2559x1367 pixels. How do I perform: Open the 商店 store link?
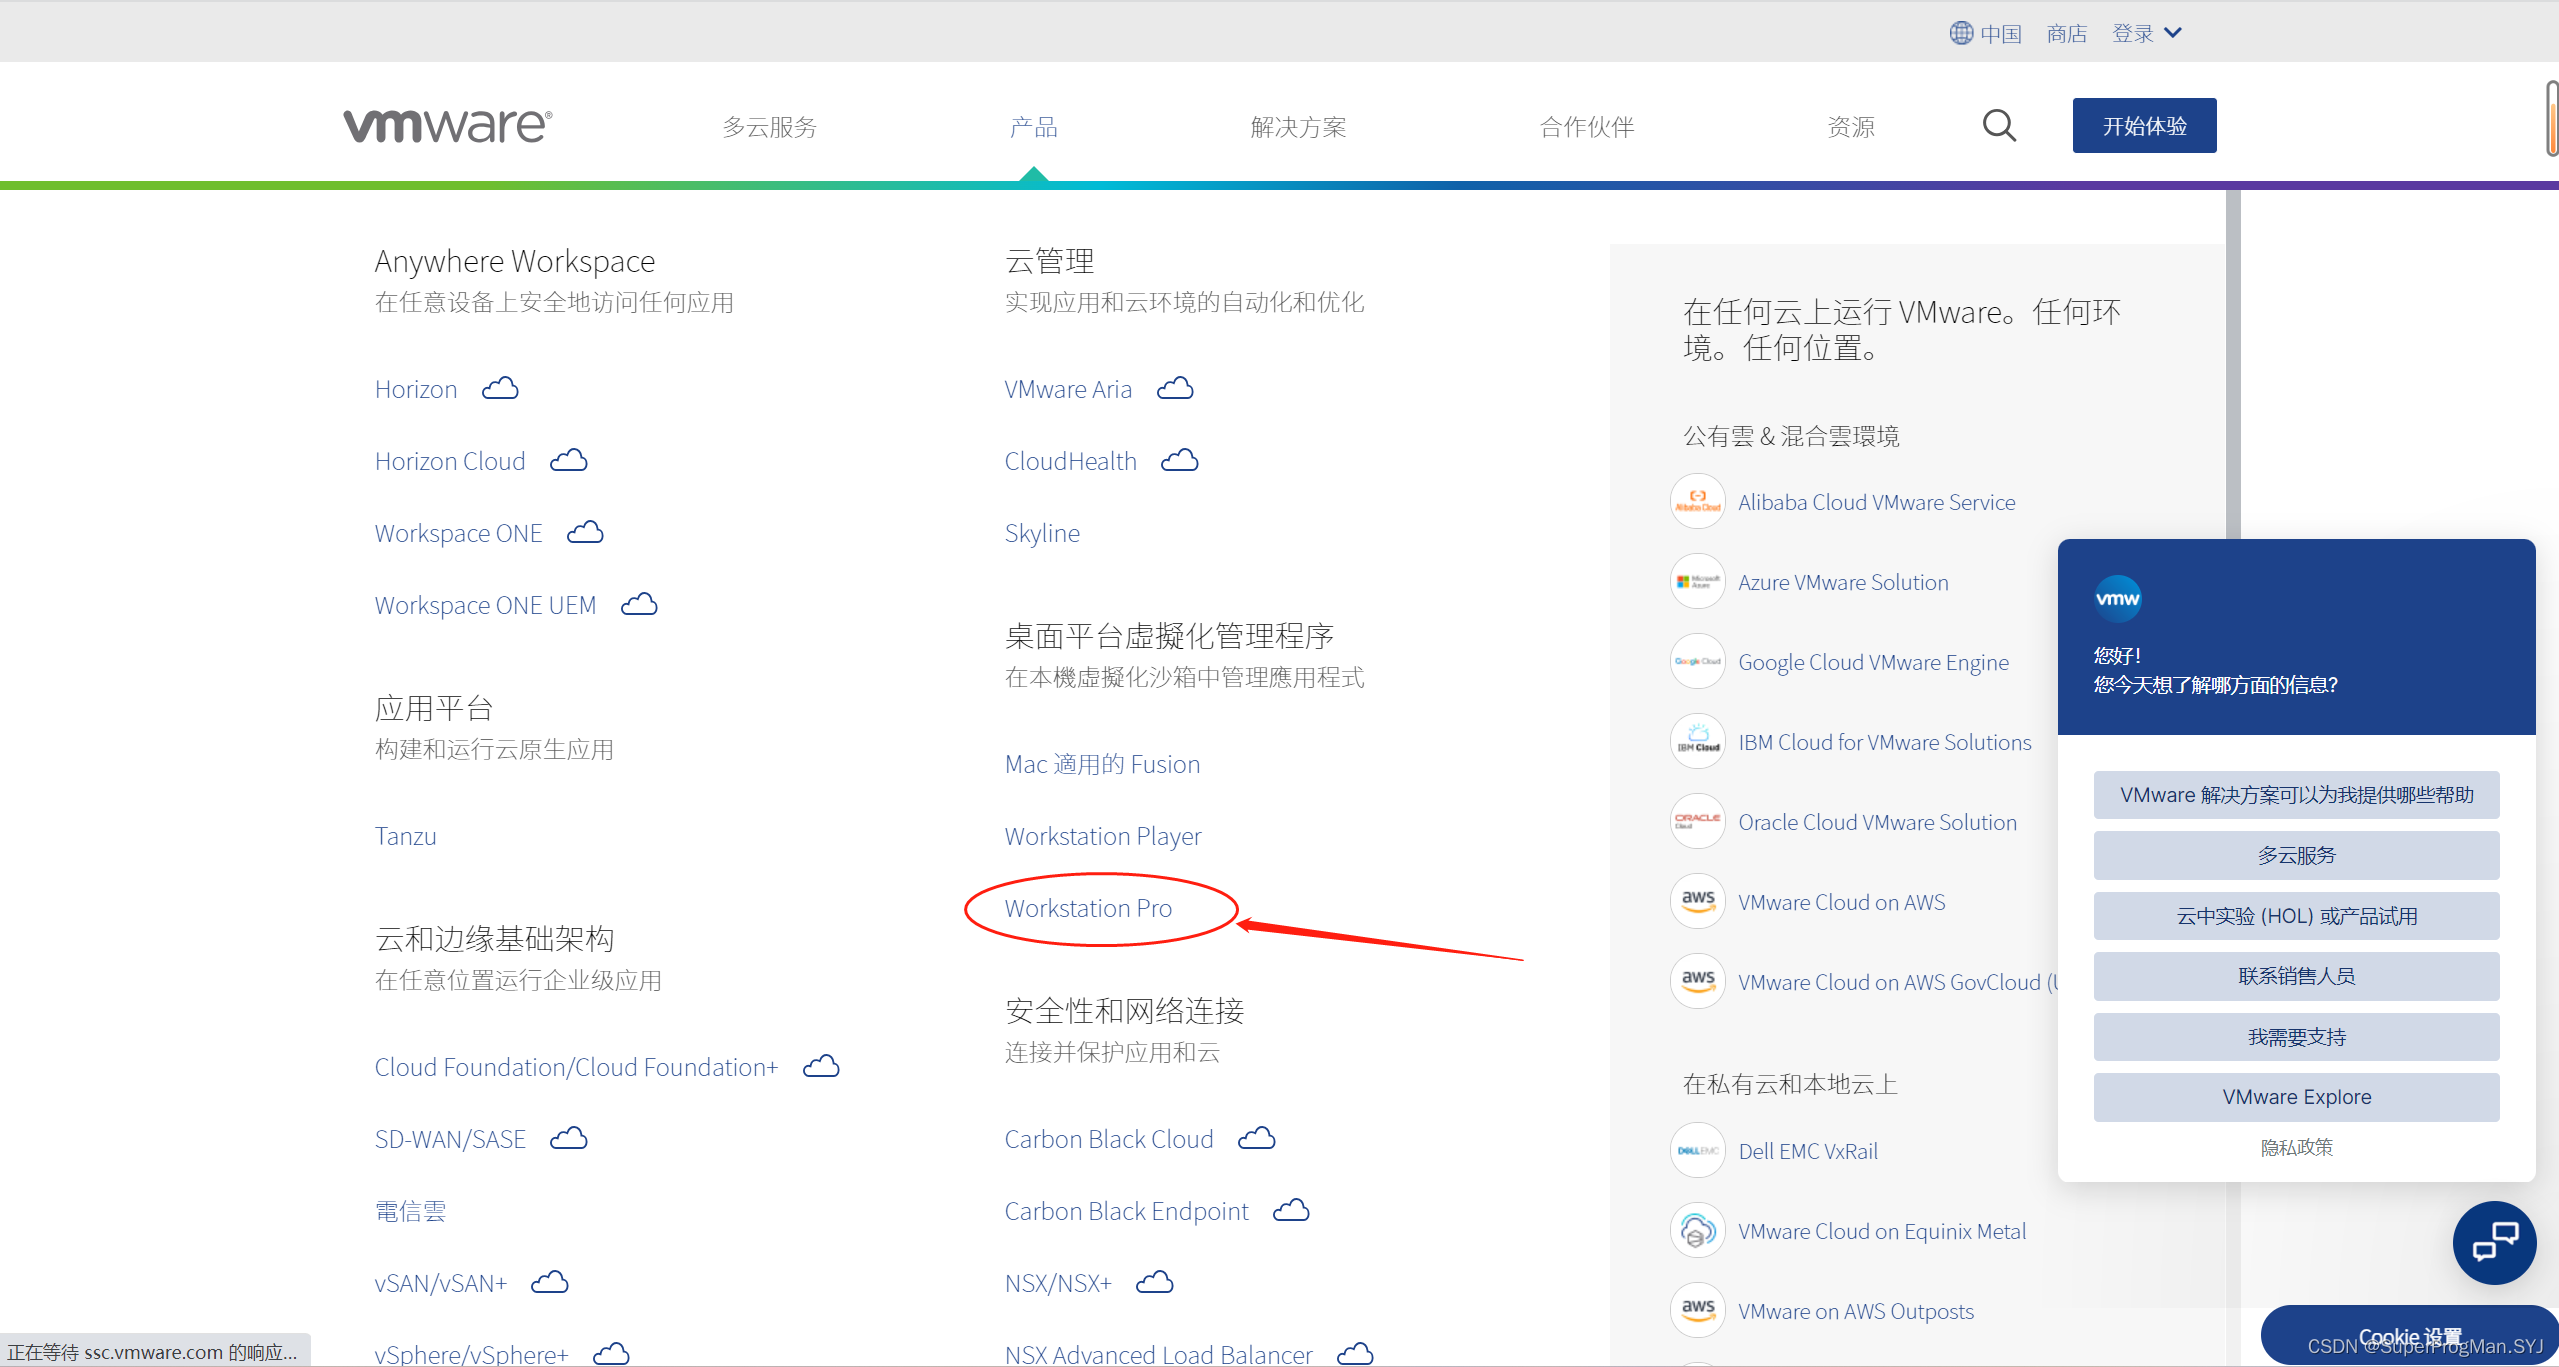[2066, 34]
